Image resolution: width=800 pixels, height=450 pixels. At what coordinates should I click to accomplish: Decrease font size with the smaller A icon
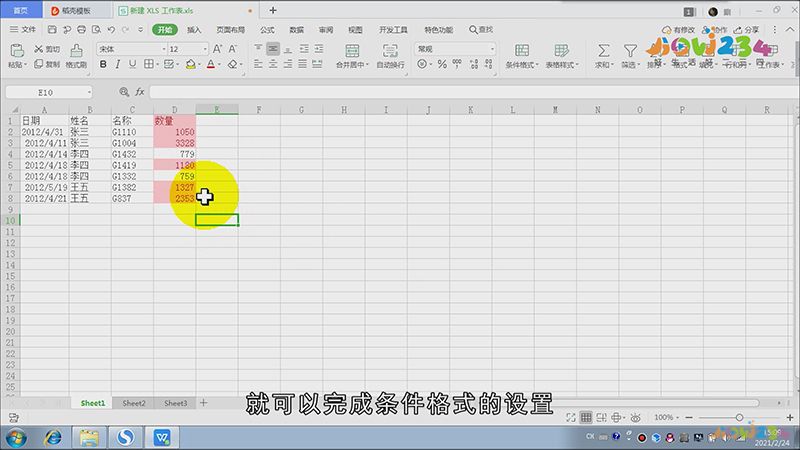233,49
